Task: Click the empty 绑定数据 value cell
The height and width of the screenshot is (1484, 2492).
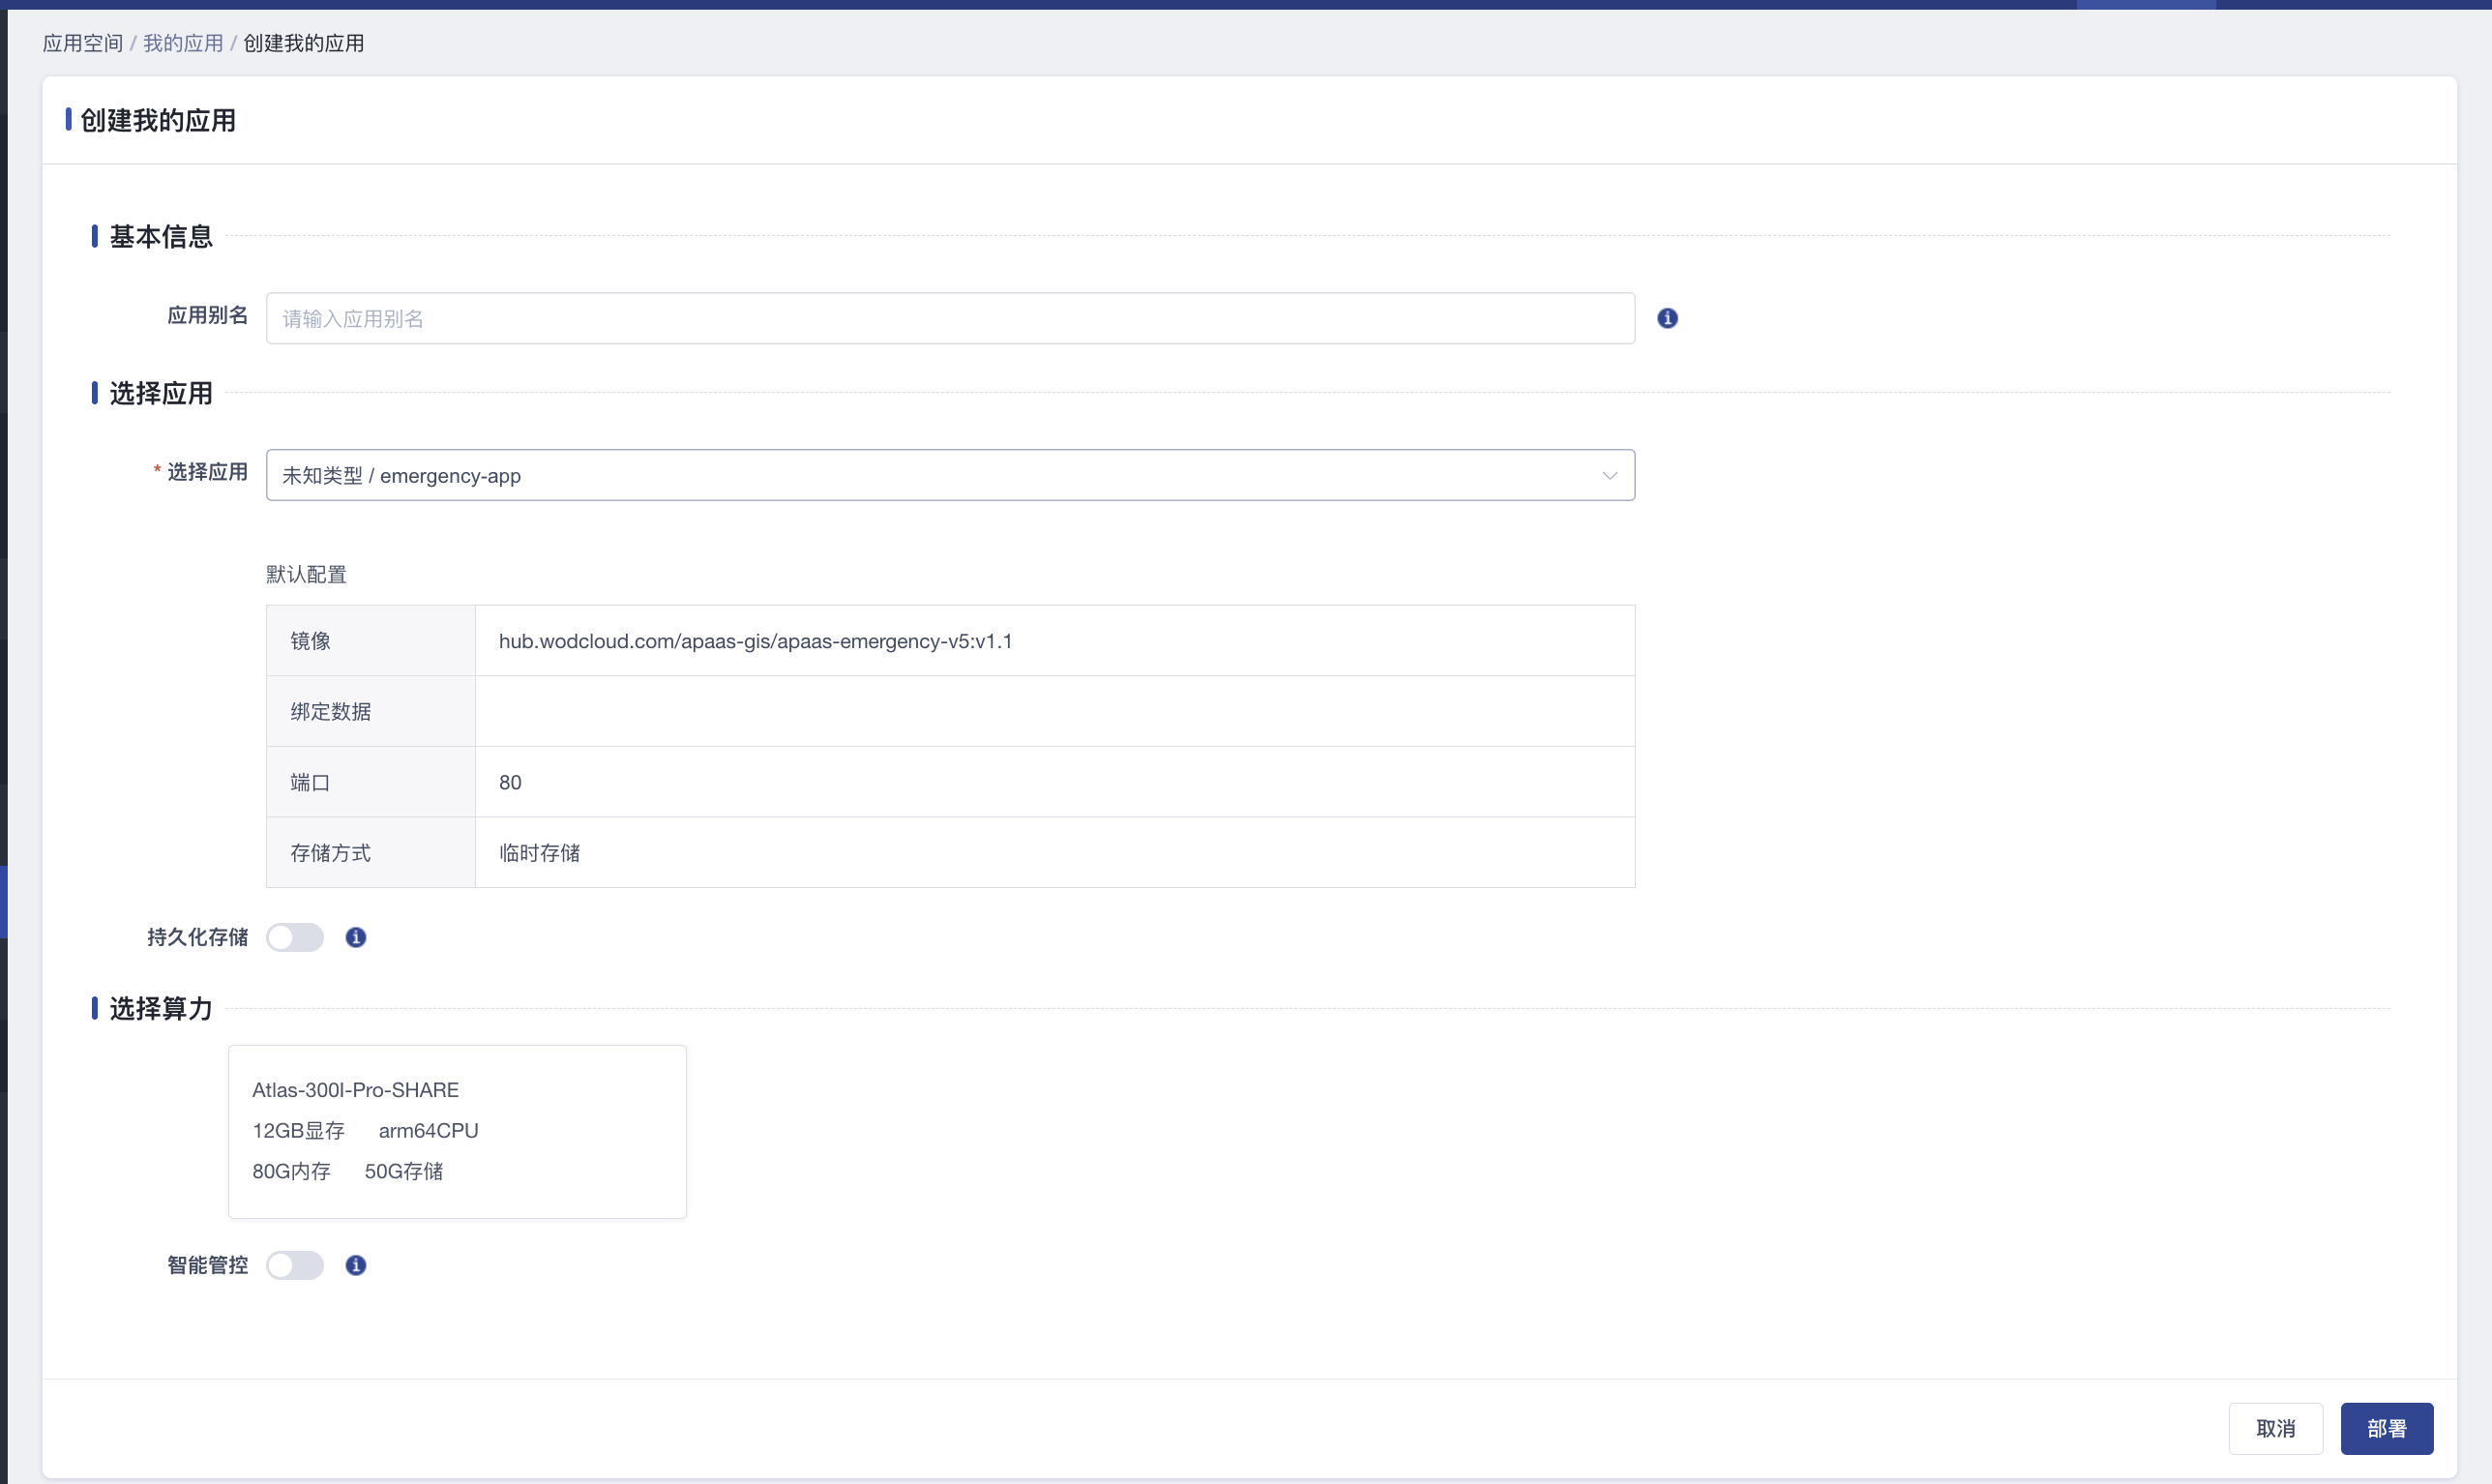Action: click(1054, 711)
